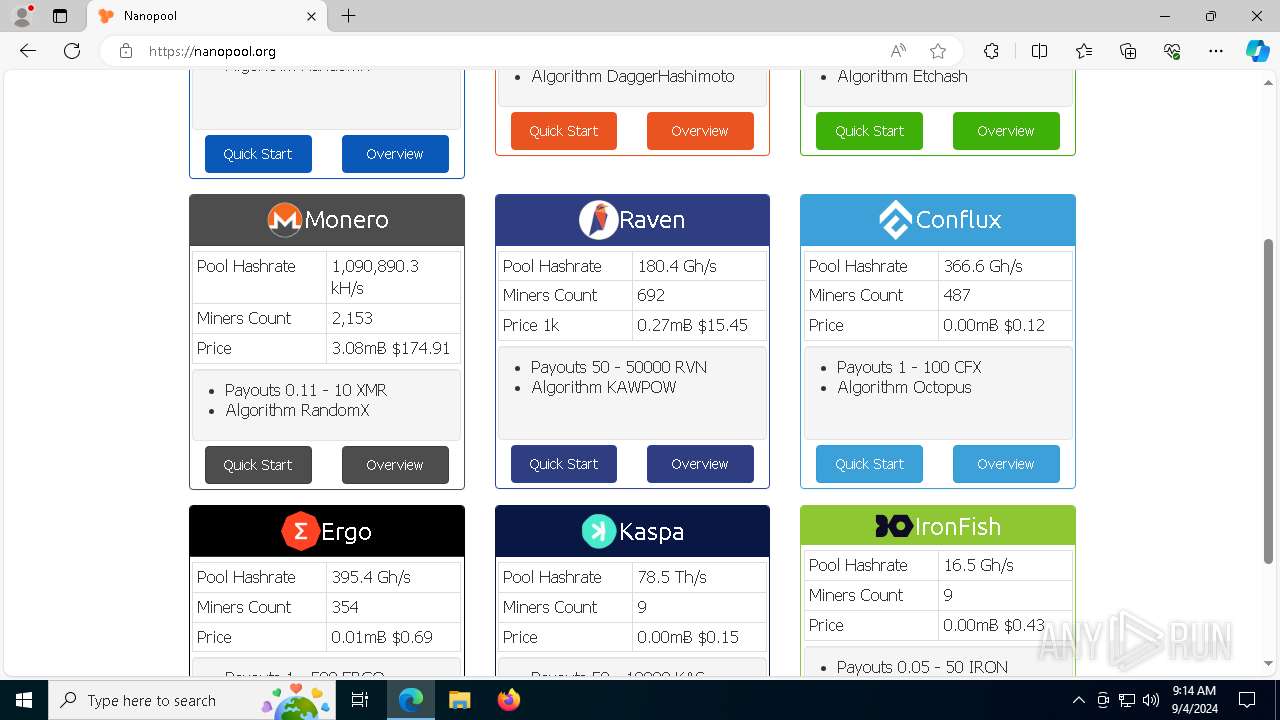Open Browser essentials
Viewport: 1280px width, 720px height.
pyautogui.click(x=1172, y=51)
